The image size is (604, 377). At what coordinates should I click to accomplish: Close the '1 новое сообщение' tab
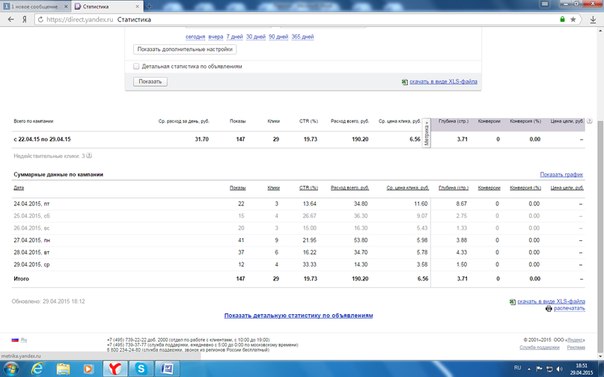[x=66, y=7]
